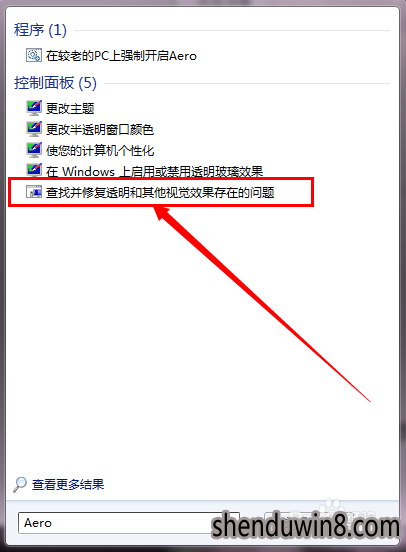Image resolution: width=406 pixels, height=552 pixels.
Task: Expand the 程序 (1) results group header
Action: pyautogui.click(x=40, y=30)
